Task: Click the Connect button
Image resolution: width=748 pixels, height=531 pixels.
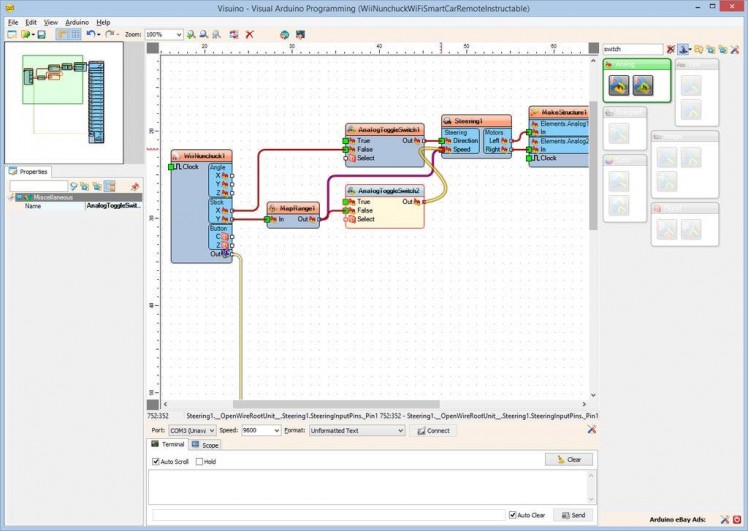Action: tap(433, 430)
